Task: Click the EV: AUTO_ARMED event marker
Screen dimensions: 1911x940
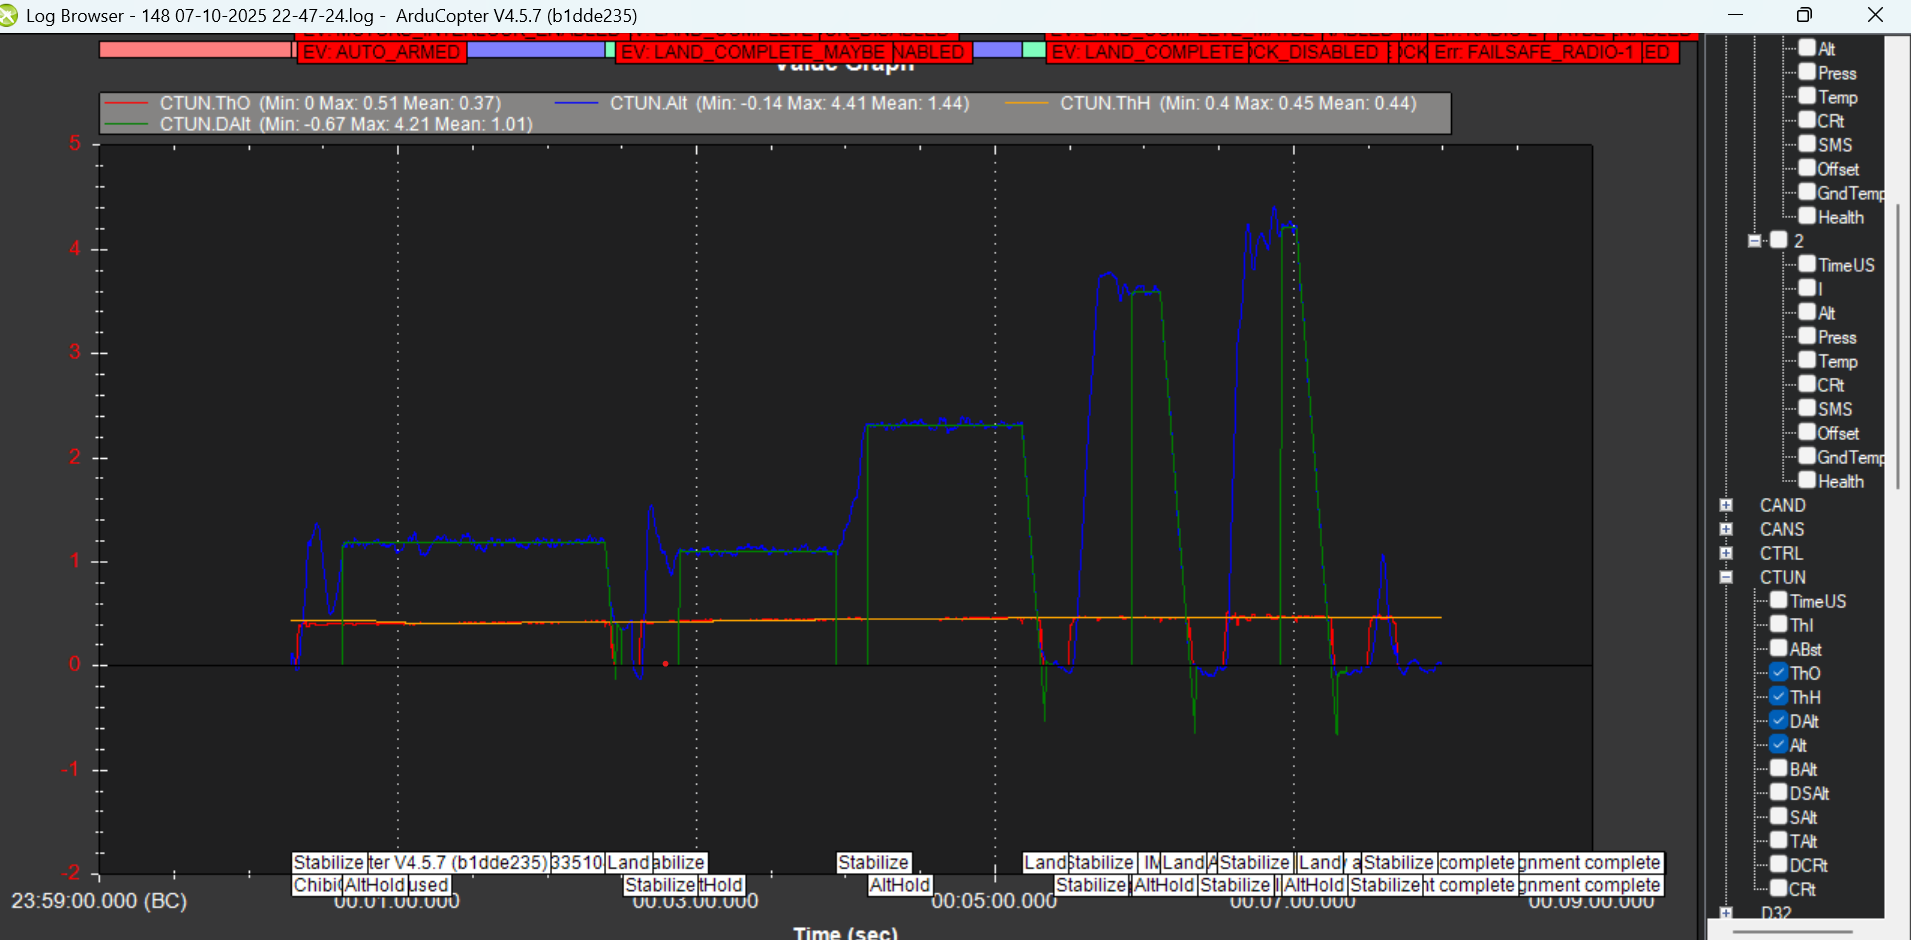Action: [x=381, y=52]
